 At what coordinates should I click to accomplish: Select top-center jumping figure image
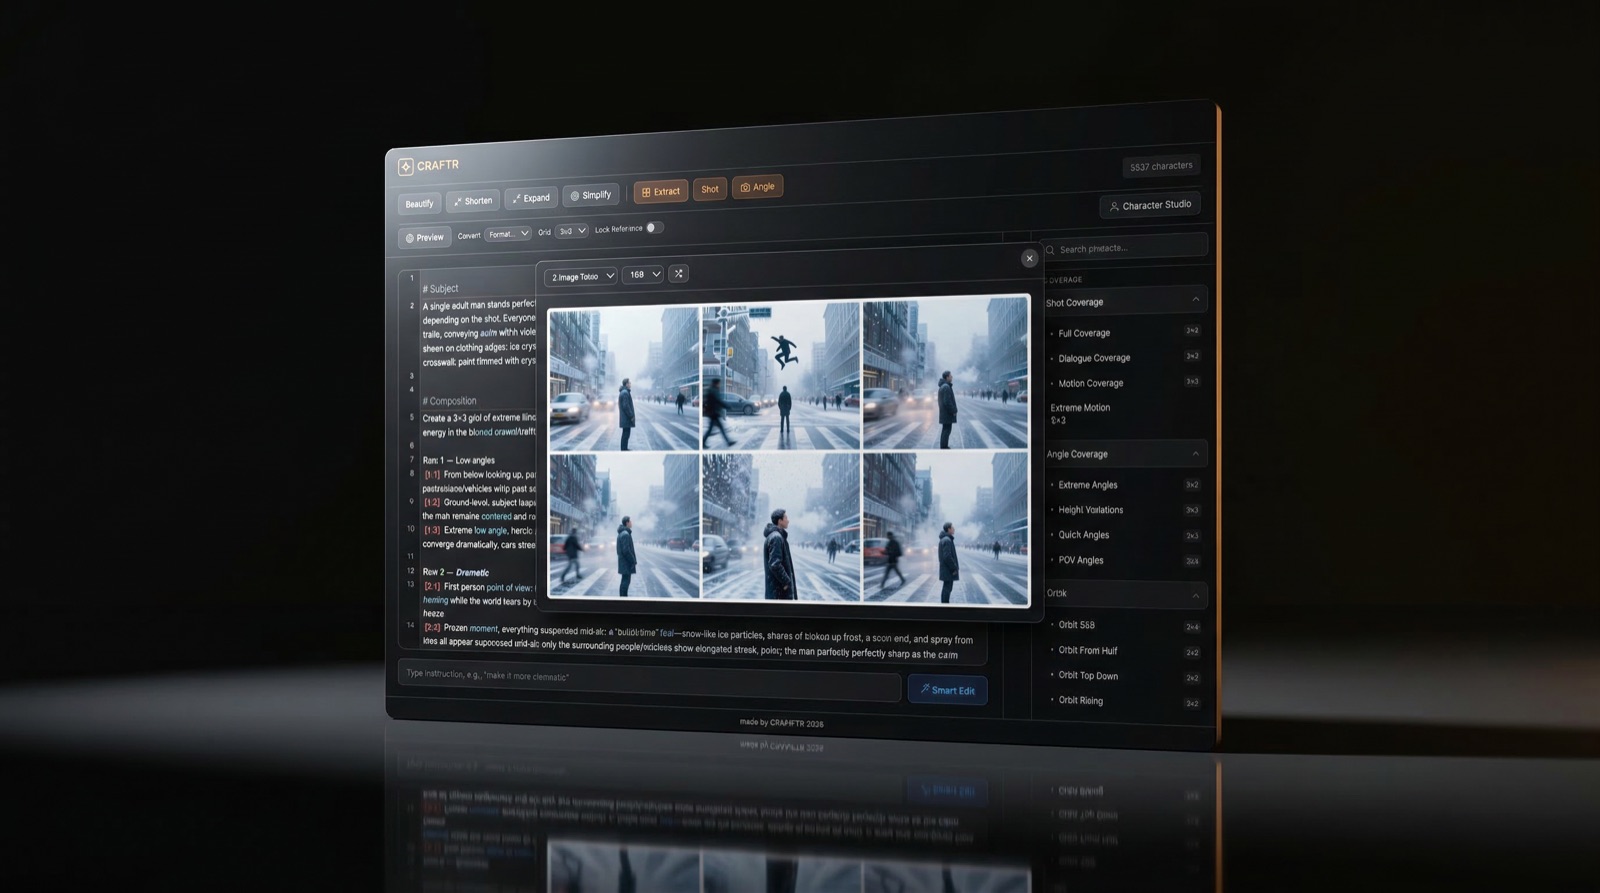click(x=780, y=376)
